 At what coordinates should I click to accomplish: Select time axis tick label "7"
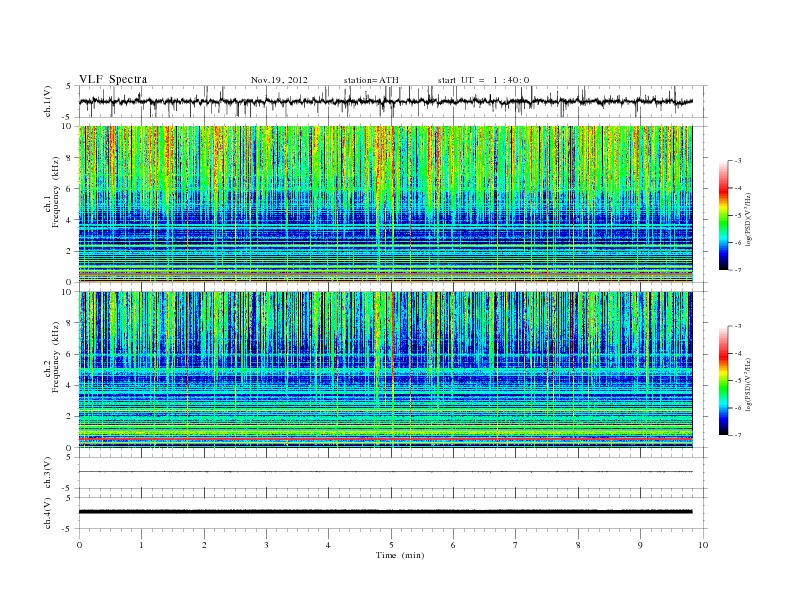[516, 545]
